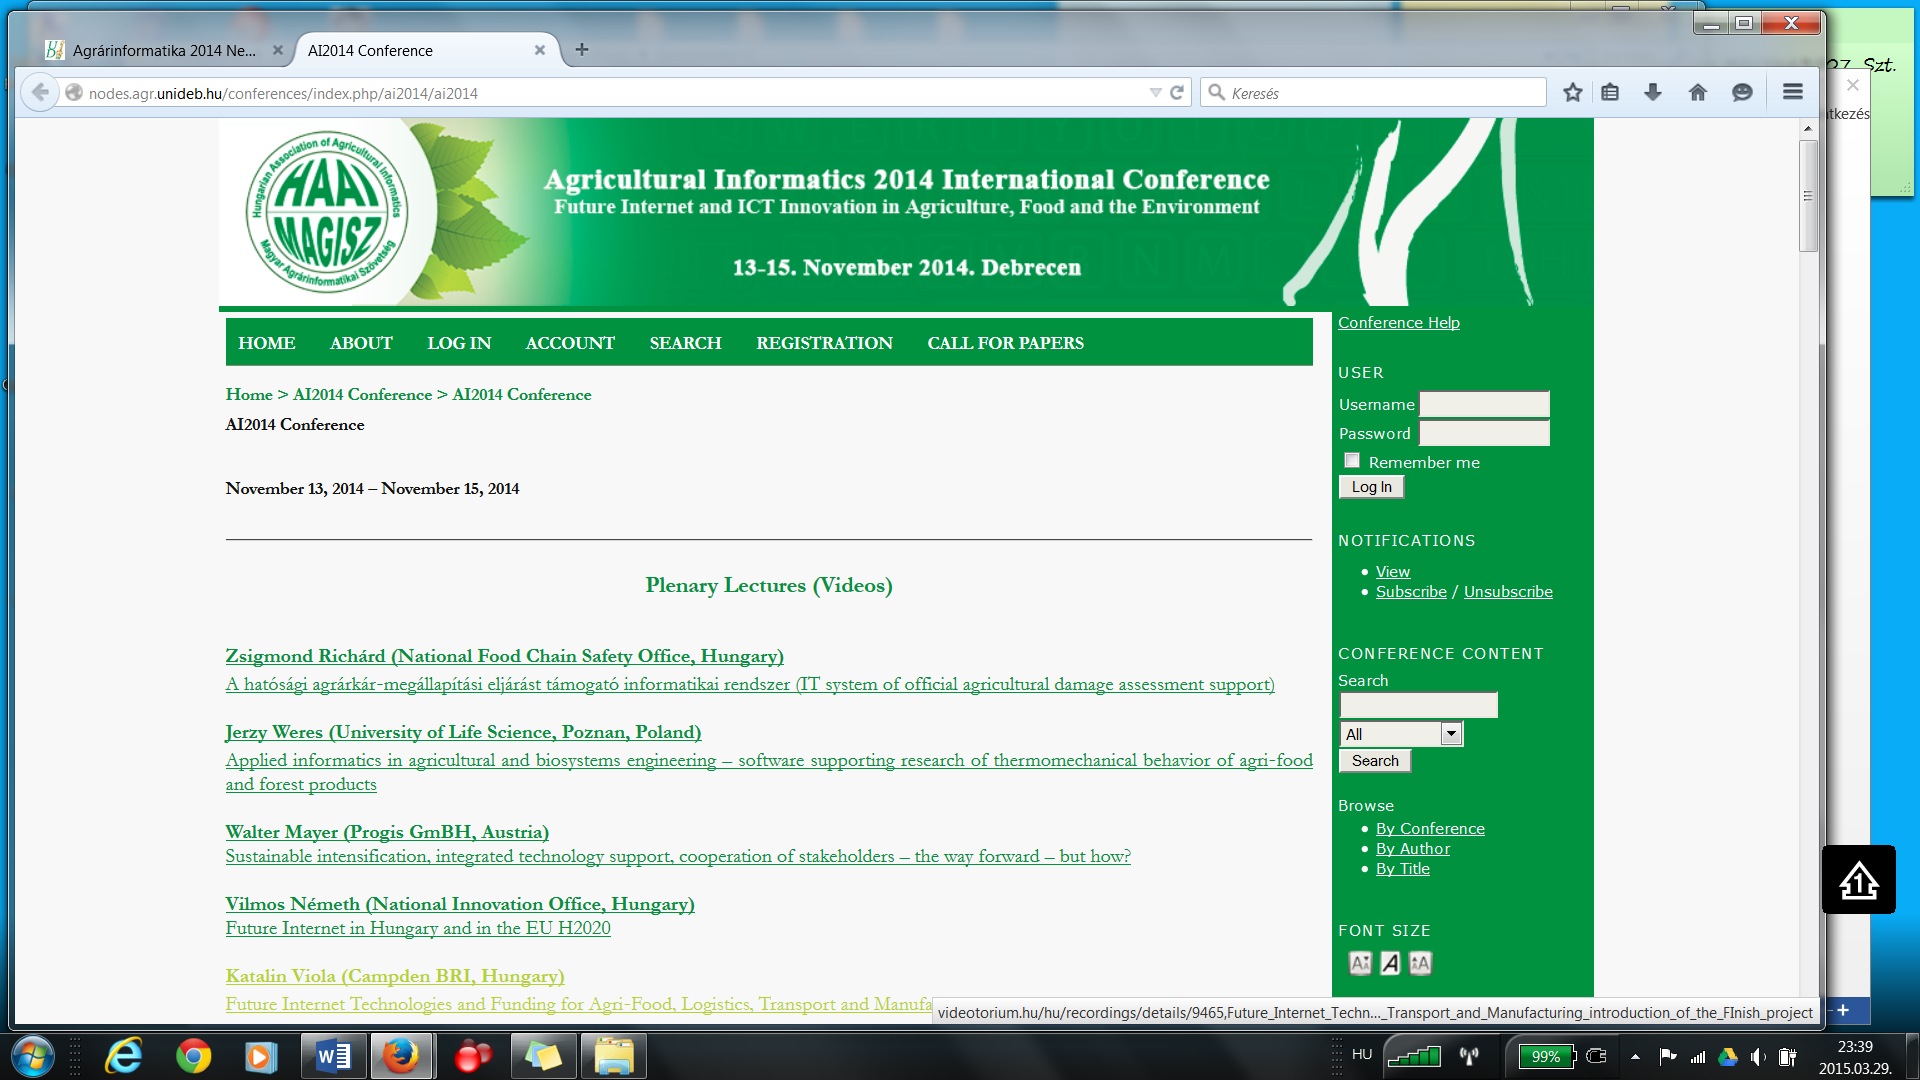Tick the Remember me checkbox
The width and height of the screenshot is (1920, 1080).
(1352, 461)
